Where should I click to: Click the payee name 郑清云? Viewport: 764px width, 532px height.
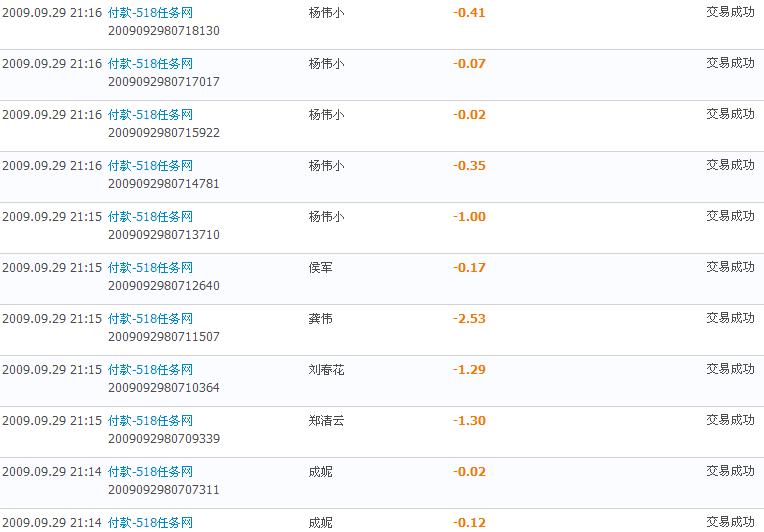click(x=326, y=421)
